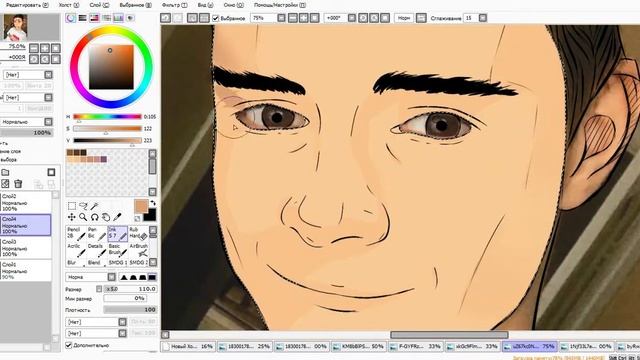Switch to the Новый Хо... 16% tab
This screenshot has width=640, height=360.
click(189, 347)
